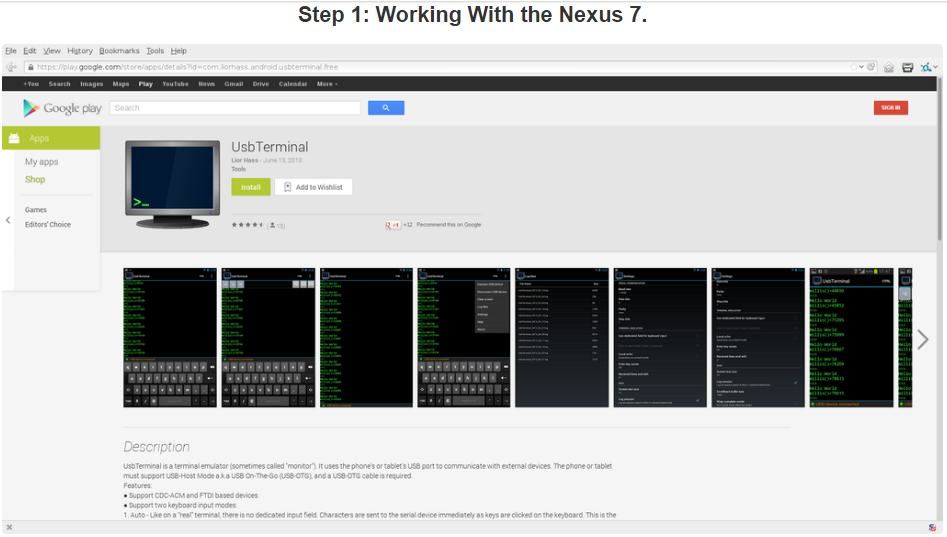947x537 pixels.
Task: Open bookmark star dropdown arrow
Action: tap(861, 67)
